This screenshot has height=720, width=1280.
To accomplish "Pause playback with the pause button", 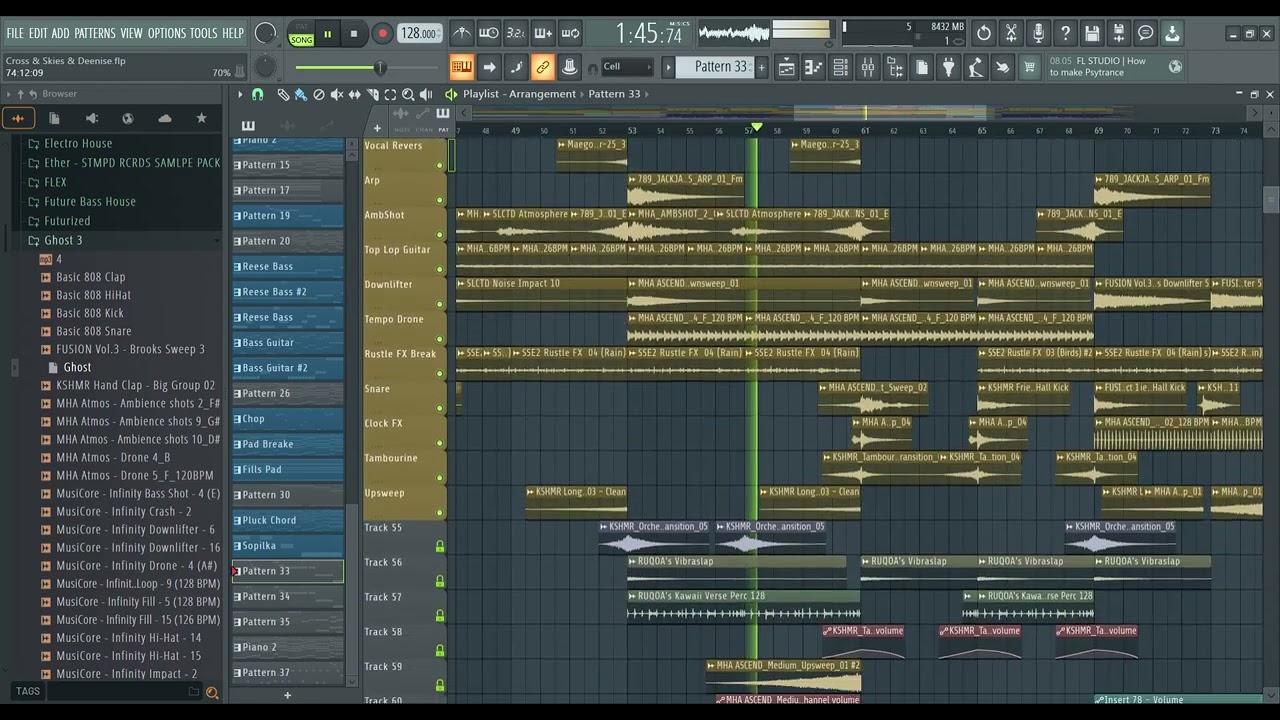I will click(327, 34).
